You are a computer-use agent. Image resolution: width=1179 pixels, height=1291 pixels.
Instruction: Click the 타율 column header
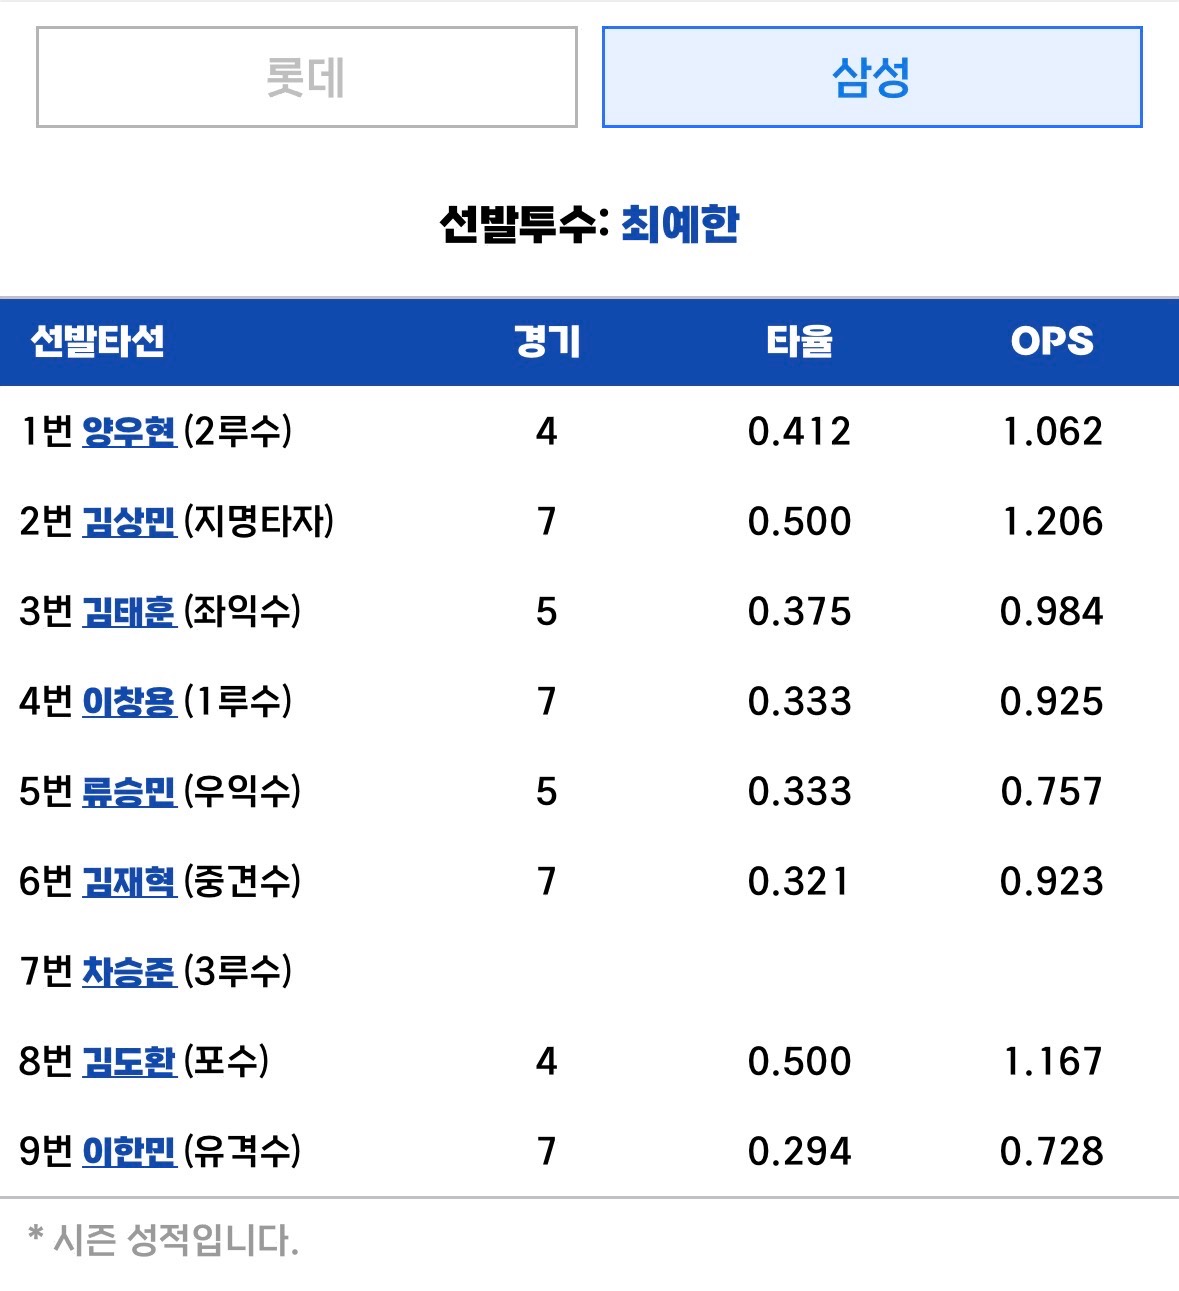tap(799, 342)
